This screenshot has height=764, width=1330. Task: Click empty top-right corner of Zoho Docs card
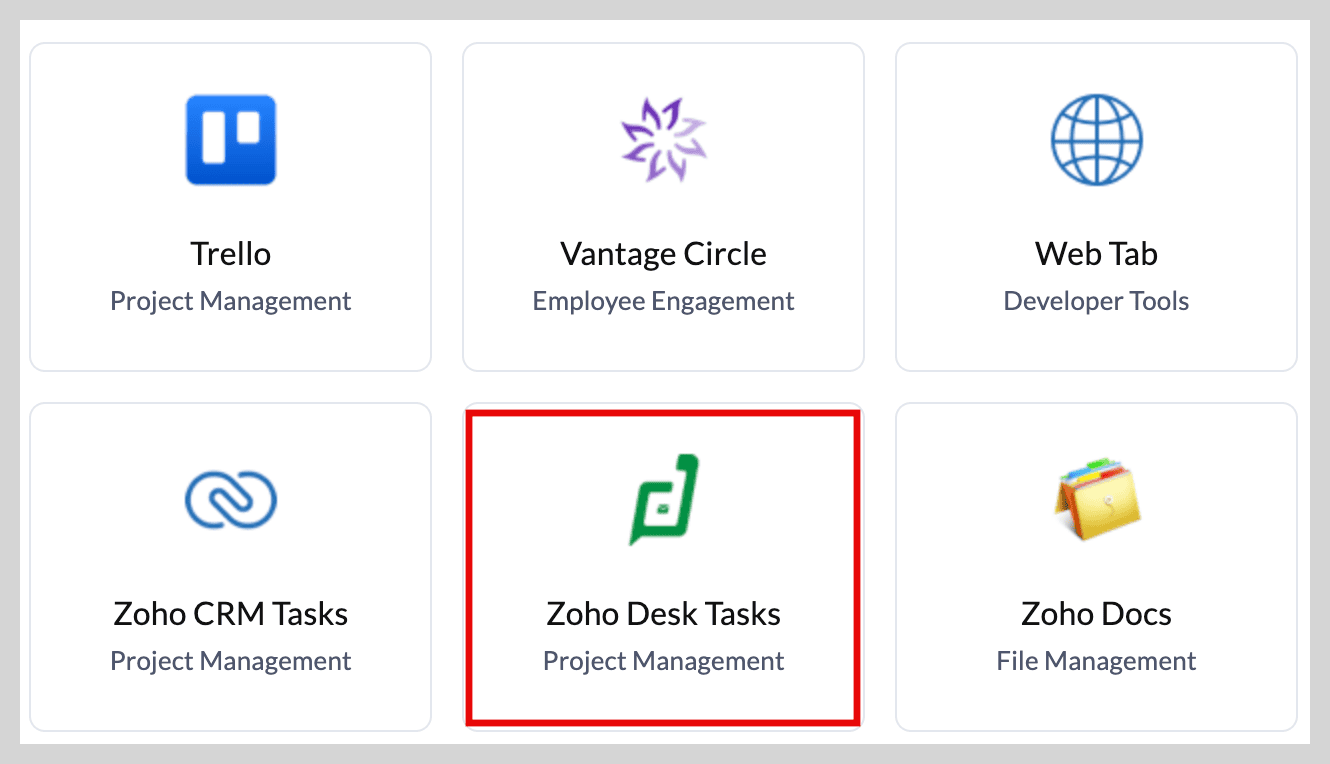point(1268,430)
